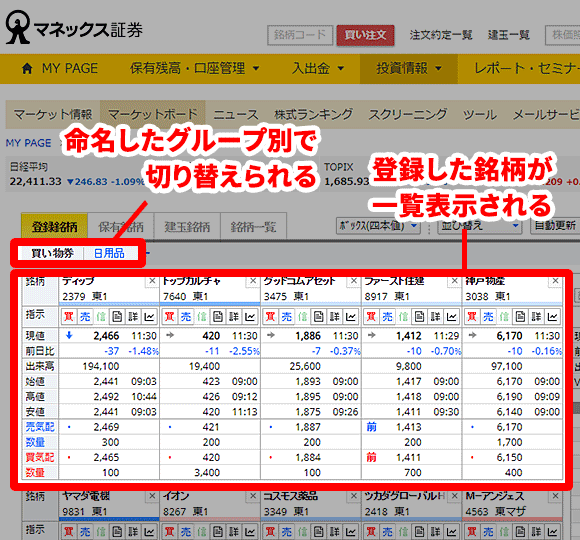
Task: Open the details (詳) icon for ファースト住建
Action: tap(436, 317)
